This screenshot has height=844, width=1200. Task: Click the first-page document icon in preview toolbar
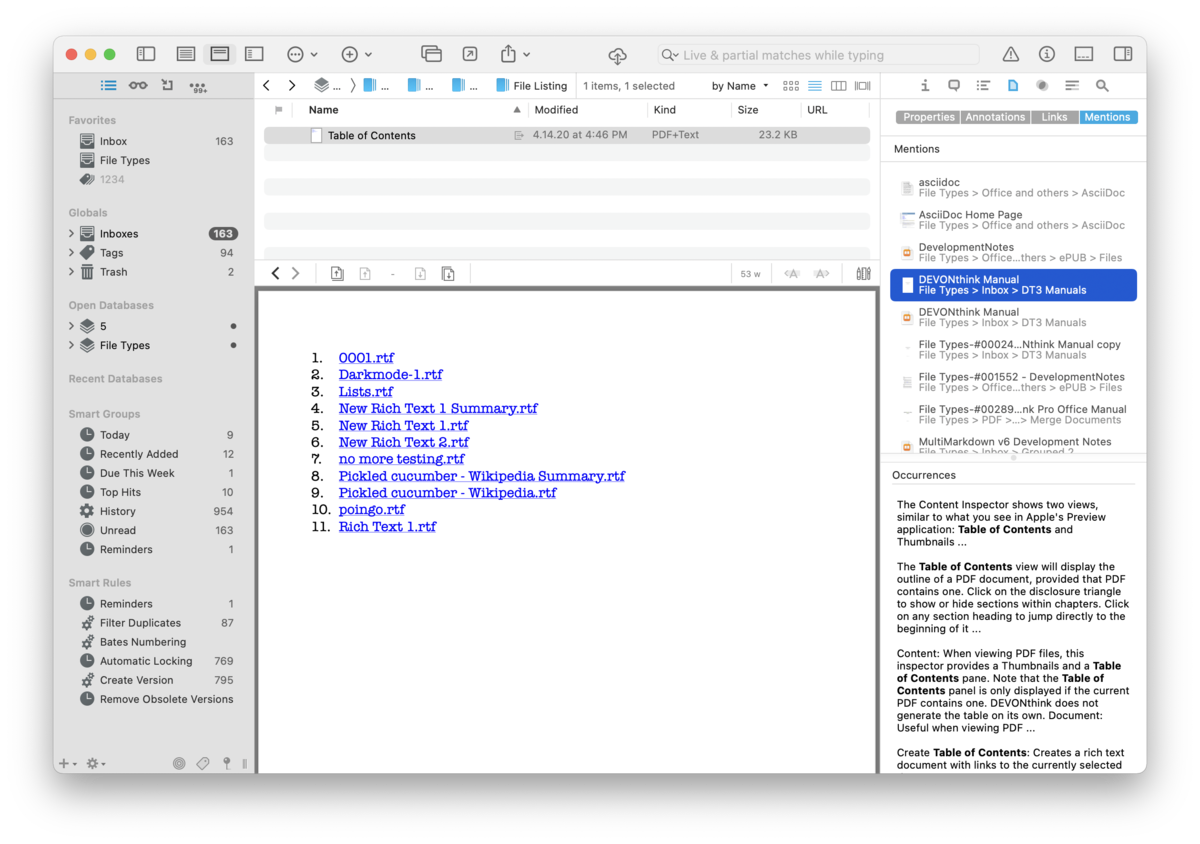point(337,273)
